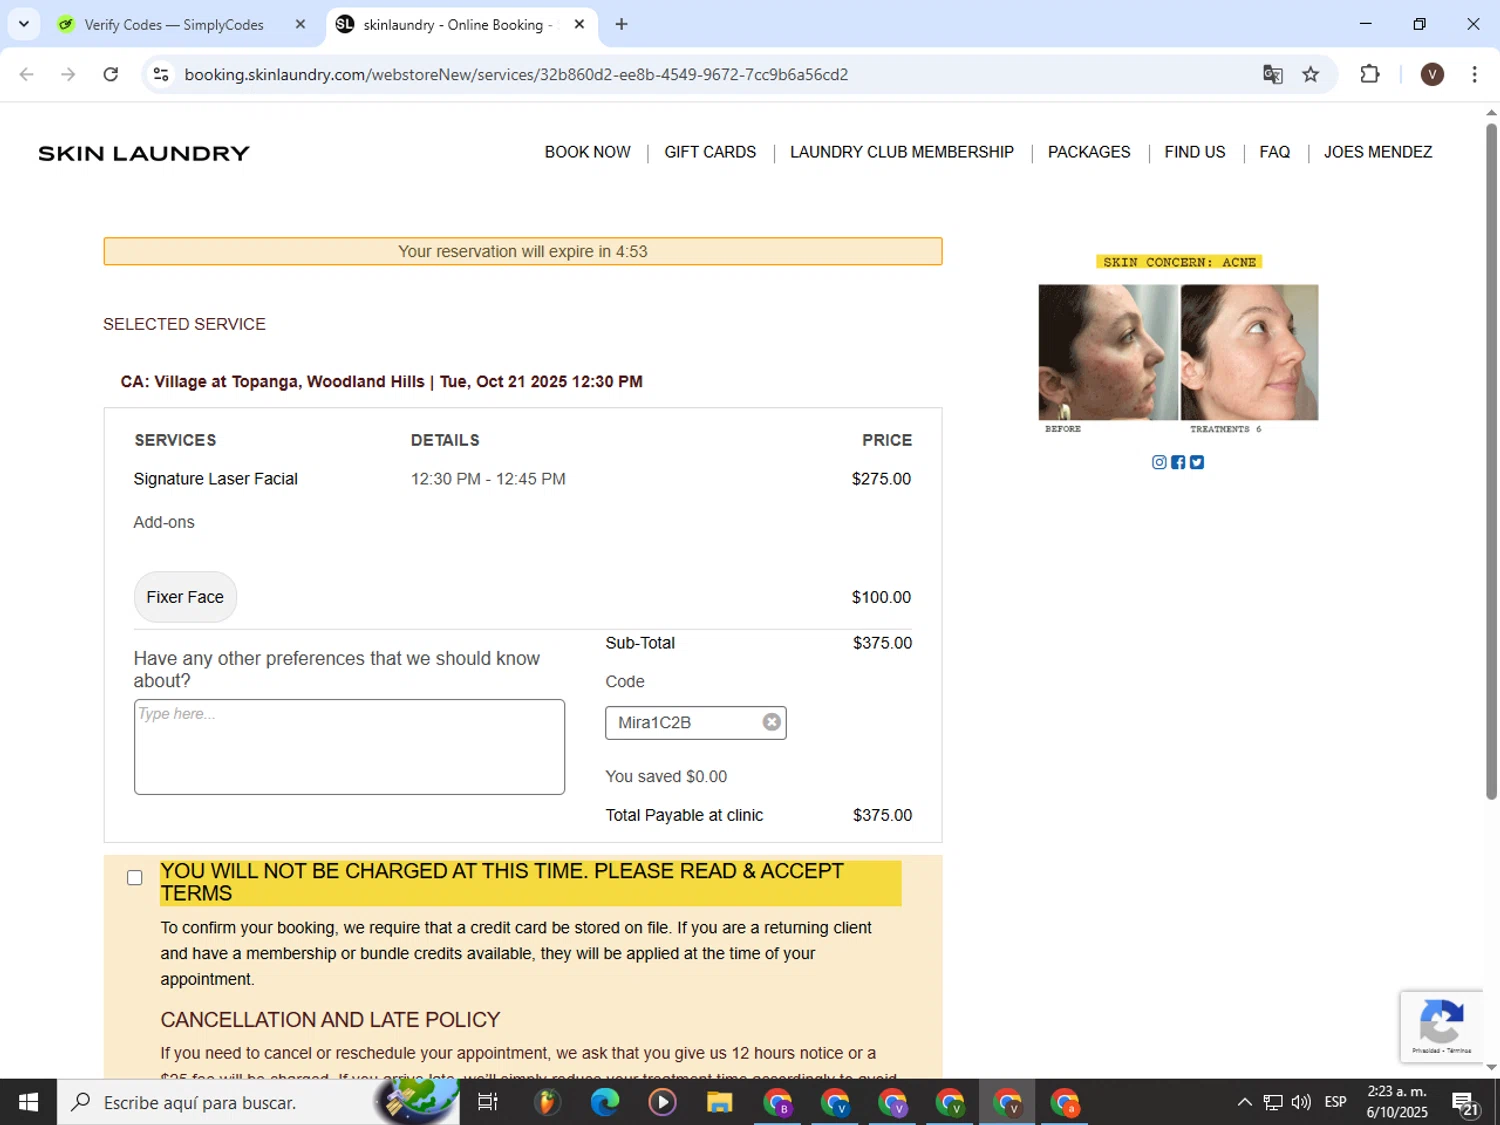Switch keyboard language ESP
Screen dimensions: 1500x1125
[1335, 1102]
